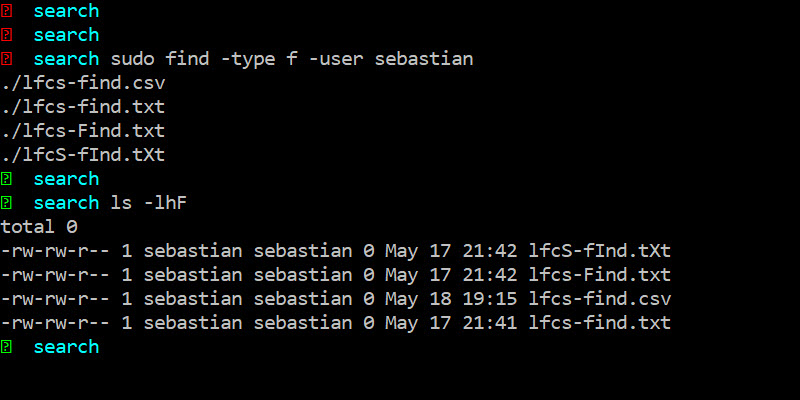
Task: Click the "search" directory name on the last prompt
Action: pyautogui.click(x=66, y=347)
